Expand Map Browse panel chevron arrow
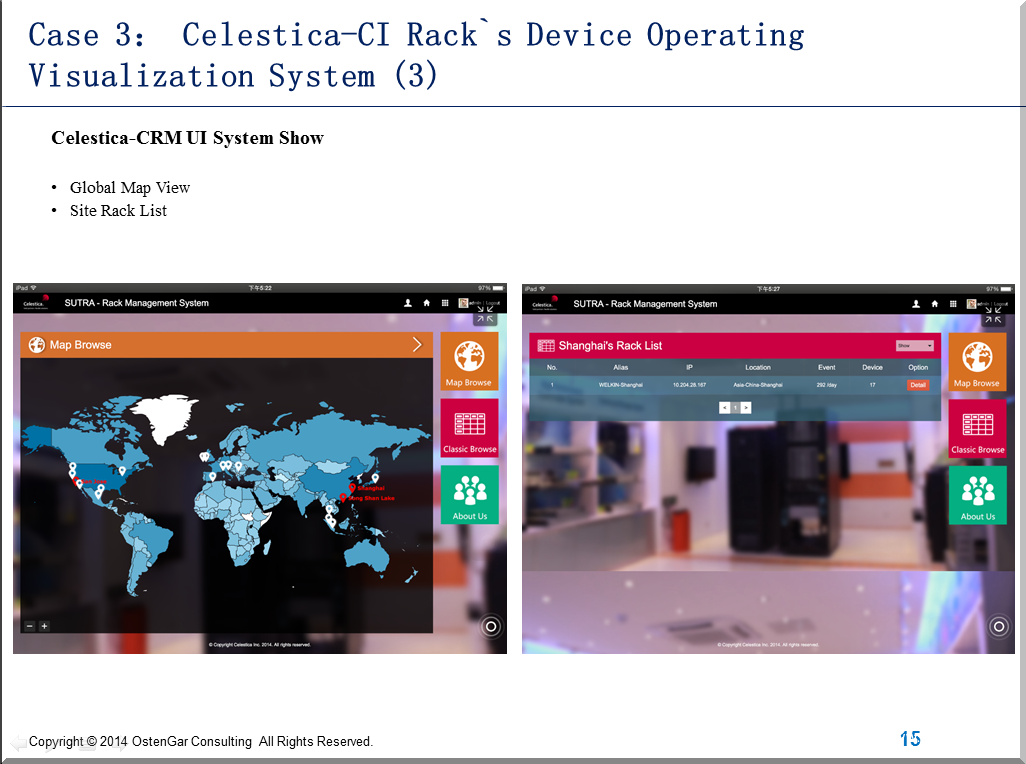The image size is (1026, 764). (417, 345)
